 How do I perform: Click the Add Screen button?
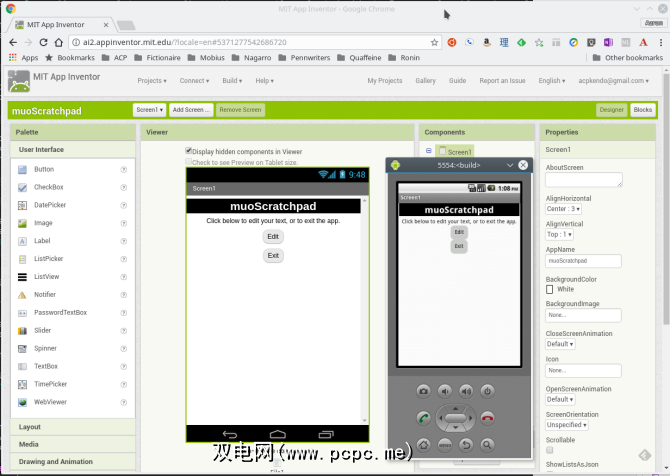(191, 110)
